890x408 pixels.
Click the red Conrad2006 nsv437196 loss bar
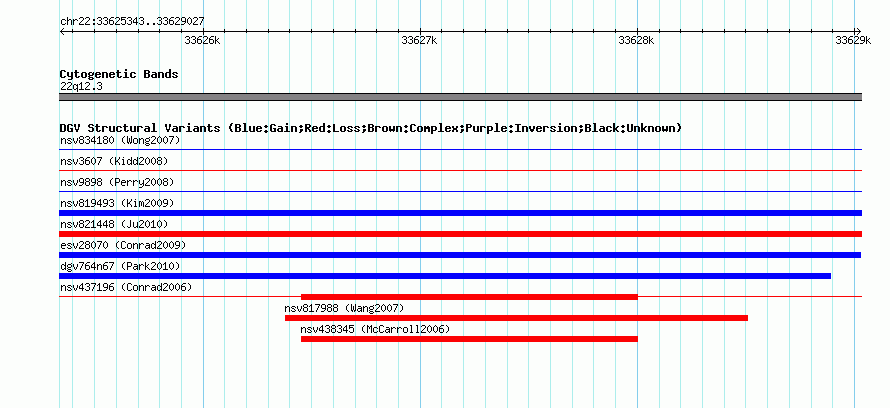point(469,297)
